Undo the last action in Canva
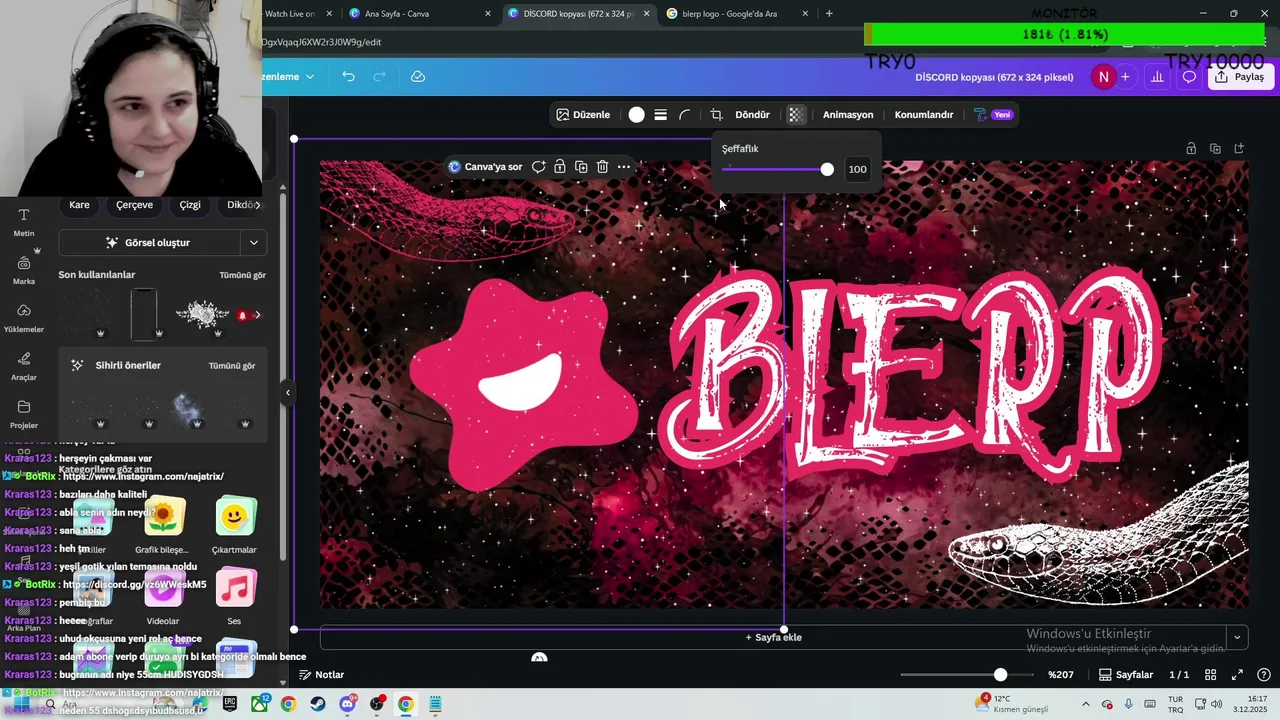1280x720 pixels. pos(348,77)
